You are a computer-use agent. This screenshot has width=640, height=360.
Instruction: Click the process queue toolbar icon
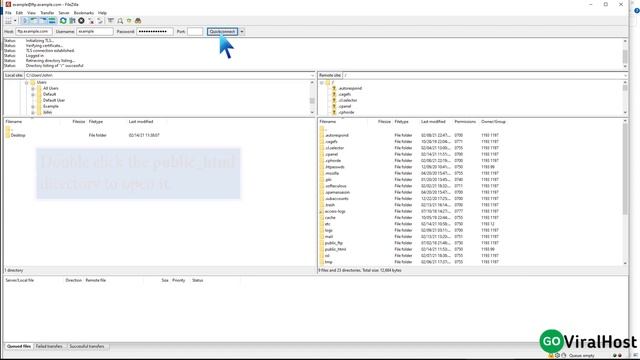click(72, 20)
